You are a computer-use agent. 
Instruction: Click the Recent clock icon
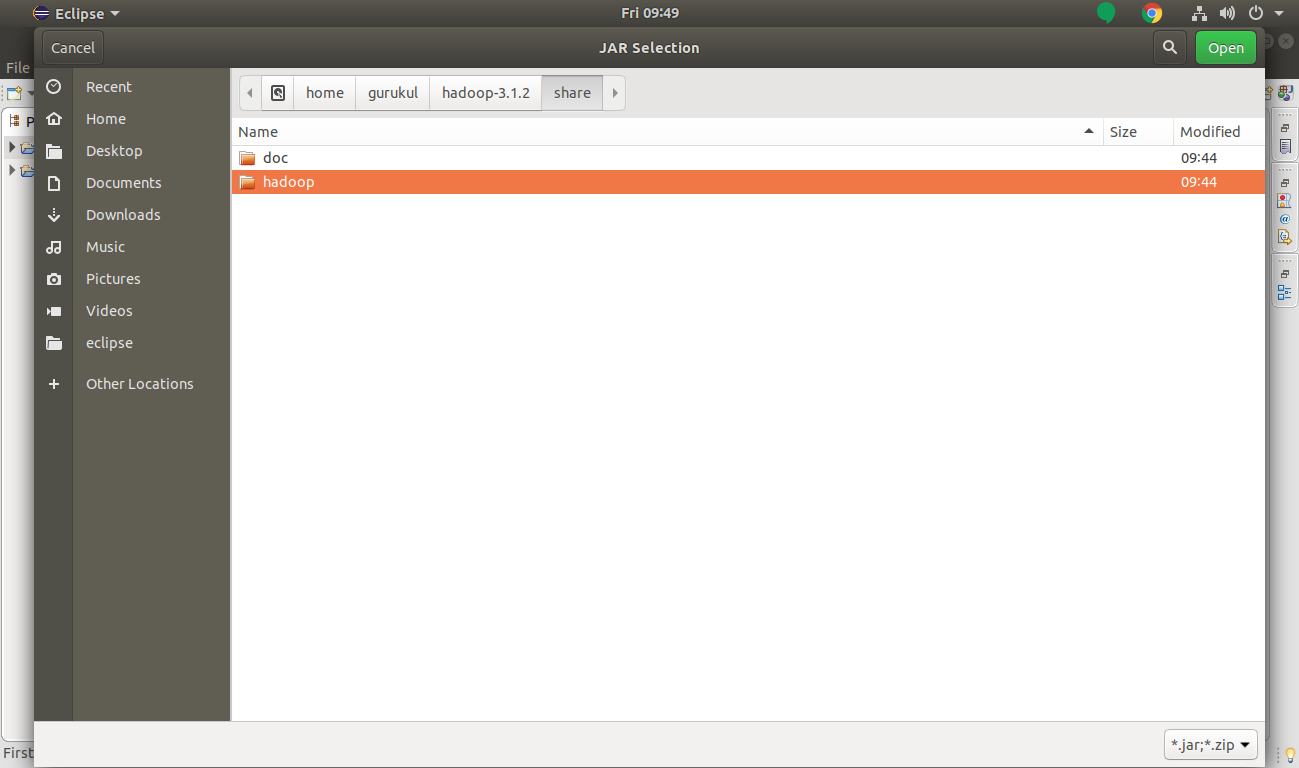pyautogui.click(x=54, y=87)
